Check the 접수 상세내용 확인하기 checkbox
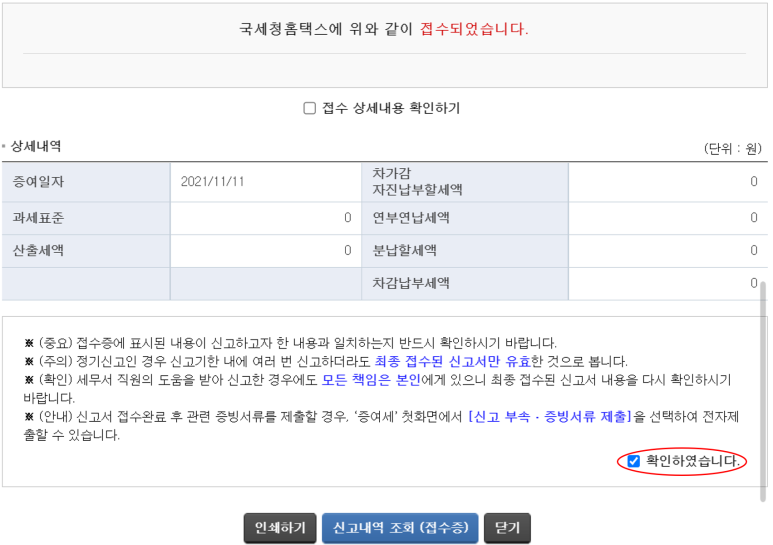The height and width of the screenshot is (545, 773). (x=310, y=108)
